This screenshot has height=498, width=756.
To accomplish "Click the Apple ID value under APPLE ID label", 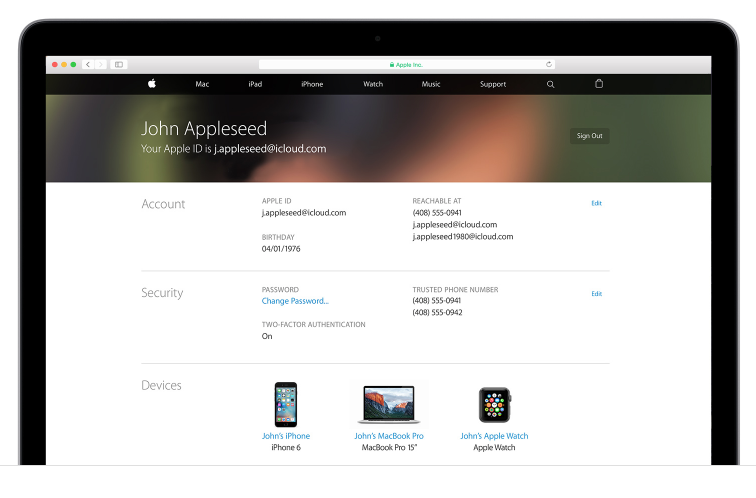I will (x=304, y=213).
